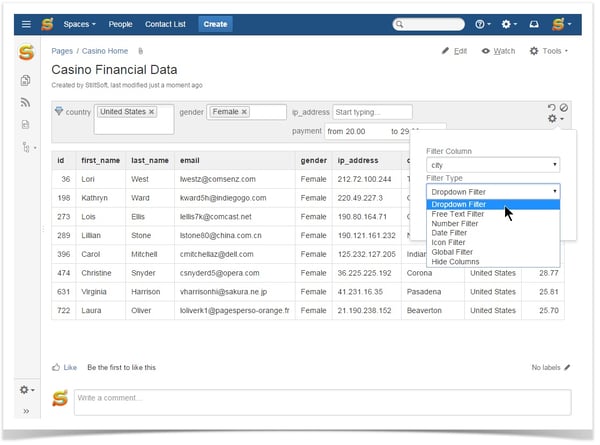
Task: Click the Write a comment field
Action: point(322,399)
